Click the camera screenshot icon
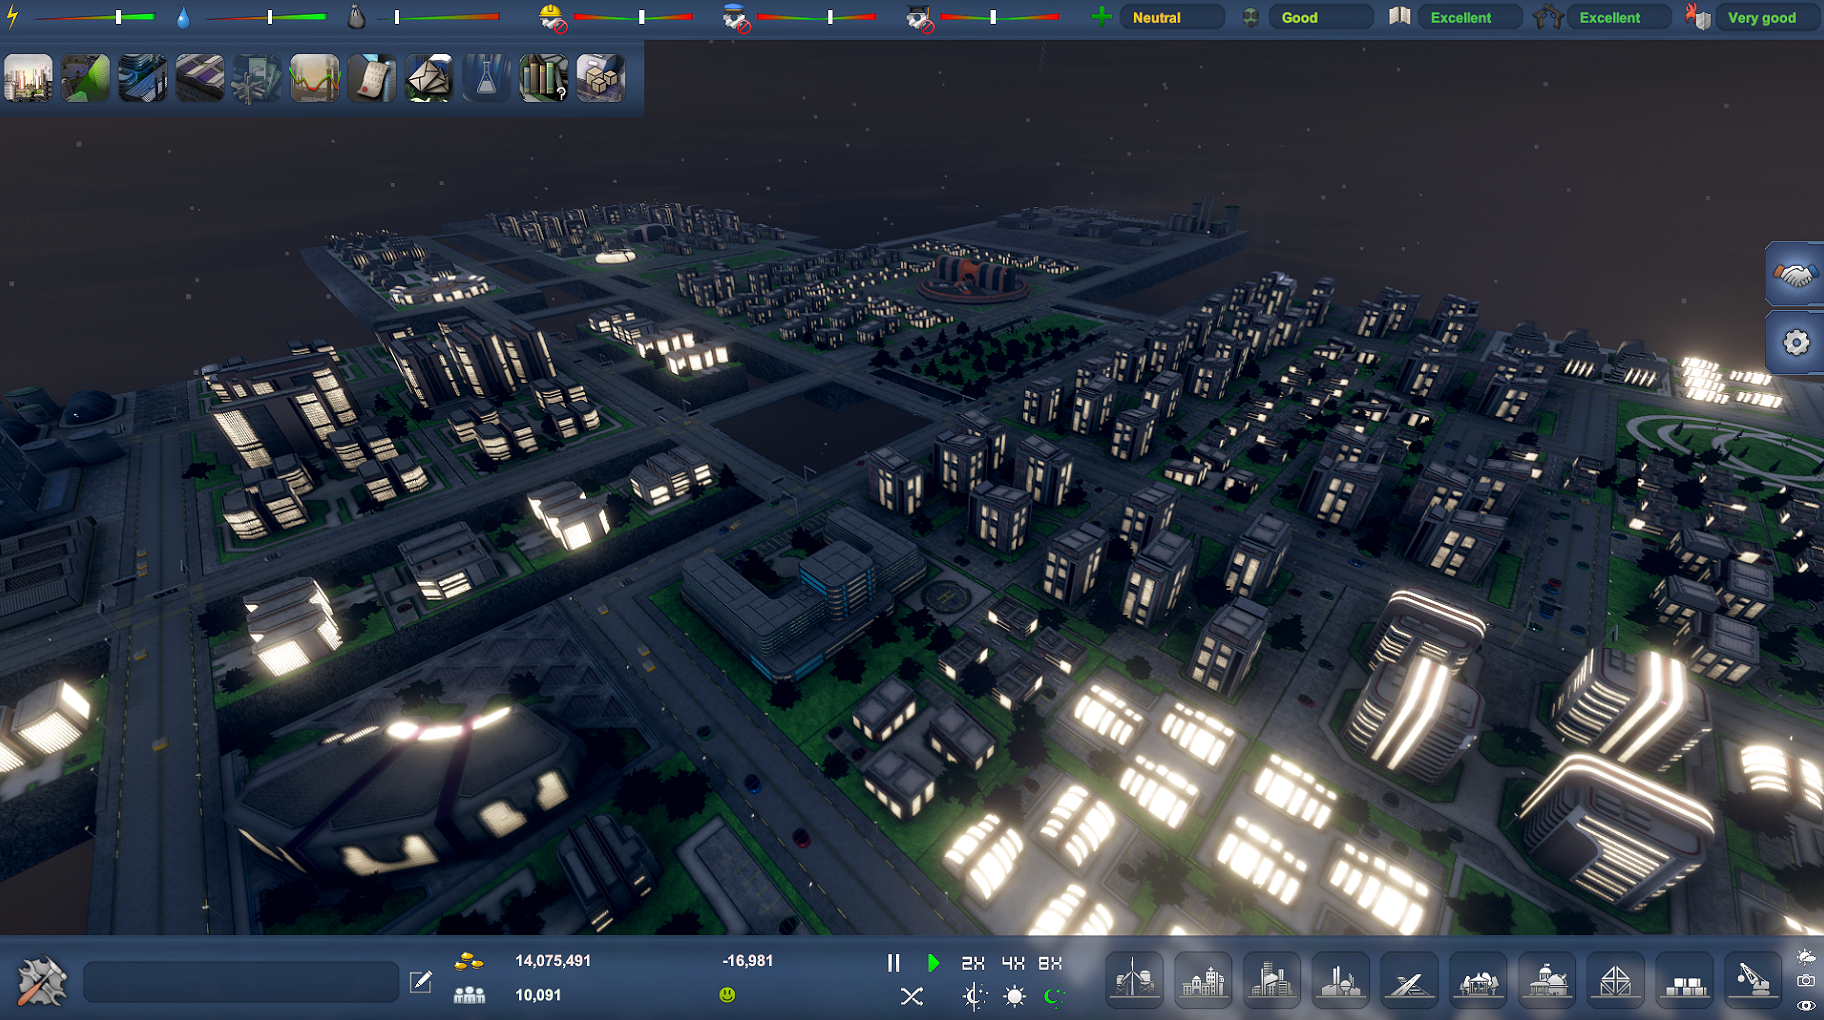This screenshot has width=1824, height=1020. click(1806, 981)
